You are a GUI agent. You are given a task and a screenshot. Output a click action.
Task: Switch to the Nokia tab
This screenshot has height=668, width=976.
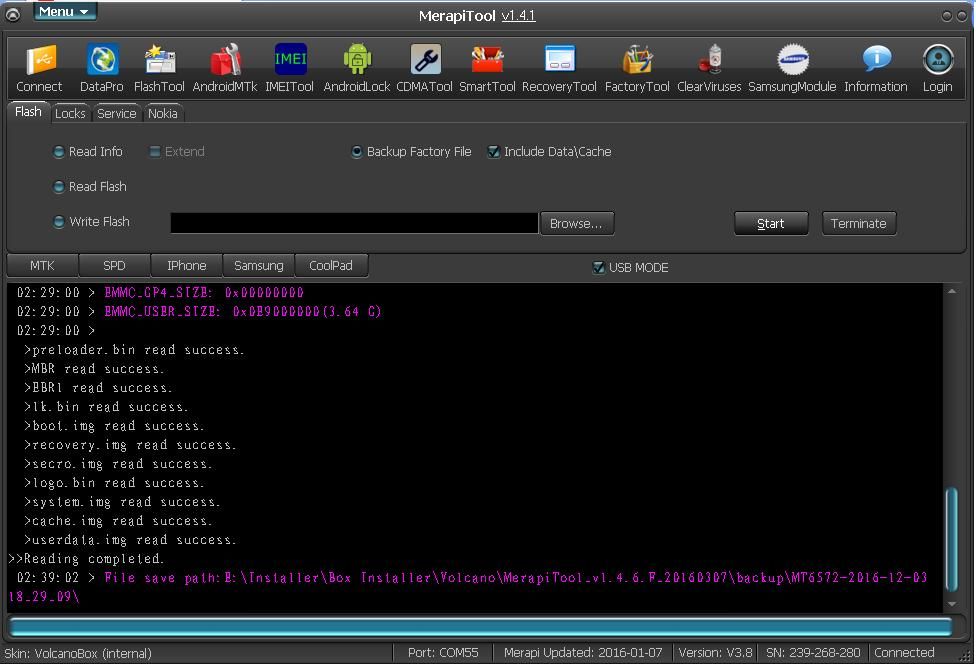pyautogui.click(x=162, y=114)
